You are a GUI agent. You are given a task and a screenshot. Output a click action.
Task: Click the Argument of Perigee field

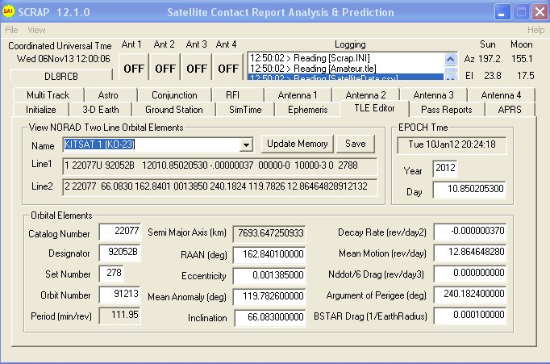470,295
